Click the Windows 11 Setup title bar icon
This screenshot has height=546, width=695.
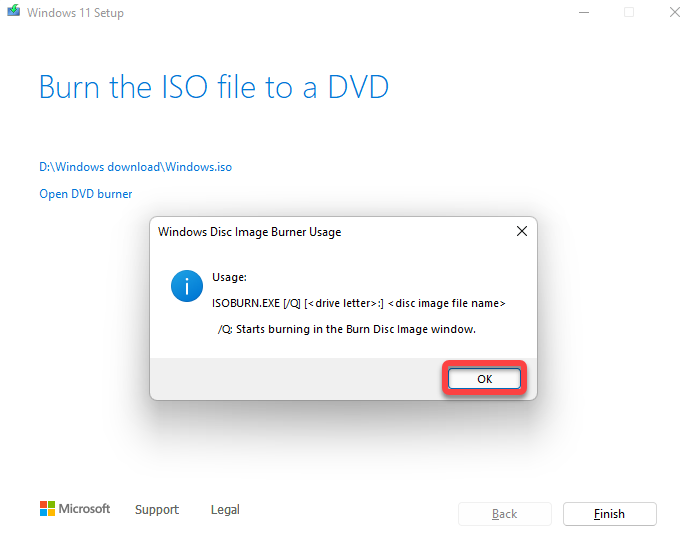point(12,14)
